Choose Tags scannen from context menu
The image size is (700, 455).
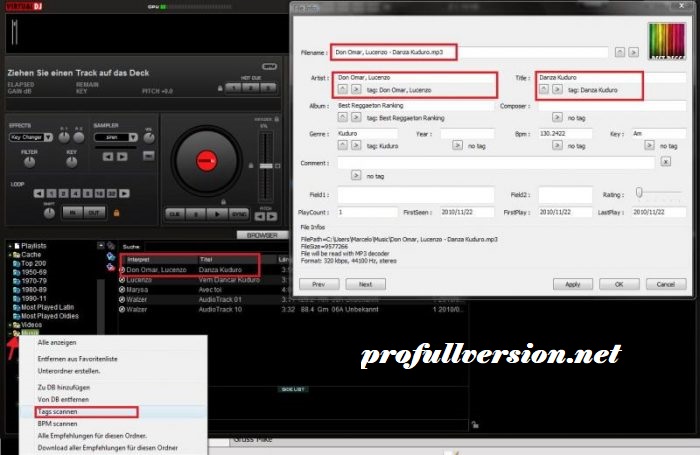click(x=58, y=412)
